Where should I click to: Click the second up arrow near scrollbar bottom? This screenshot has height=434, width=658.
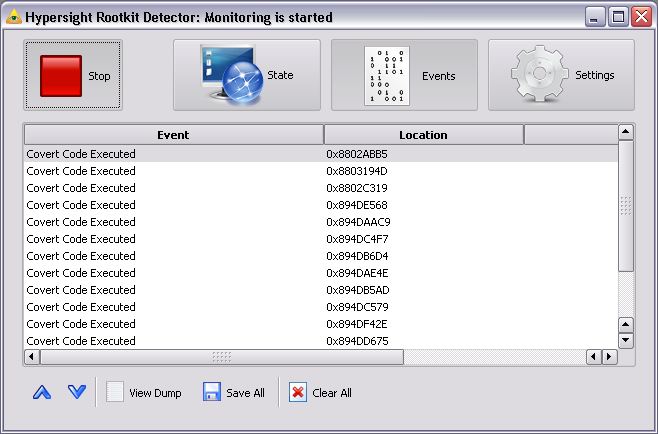click(x=626, y=324)
